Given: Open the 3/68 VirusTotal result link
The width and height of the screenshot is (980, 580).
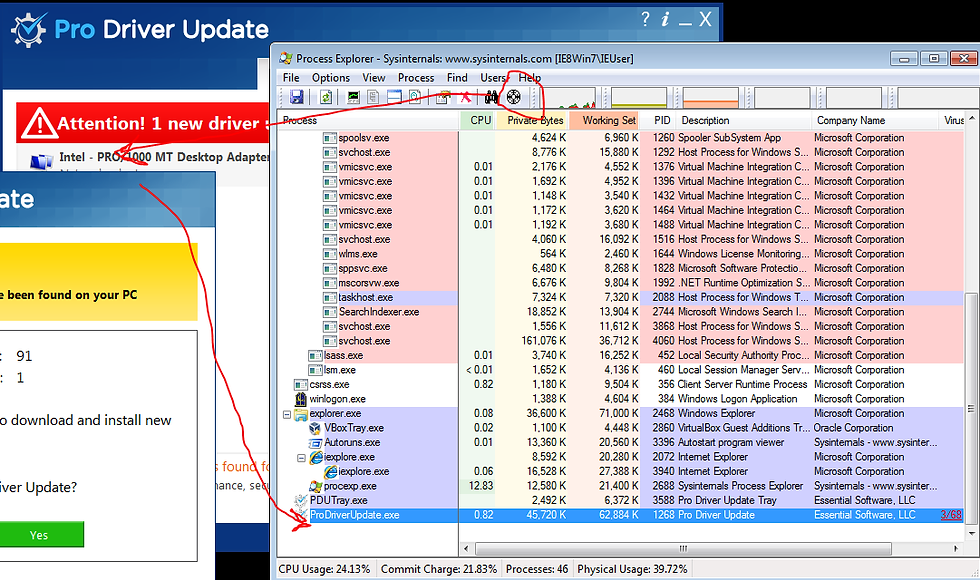Looking at the screenshot, I should [x=951, y=515].
